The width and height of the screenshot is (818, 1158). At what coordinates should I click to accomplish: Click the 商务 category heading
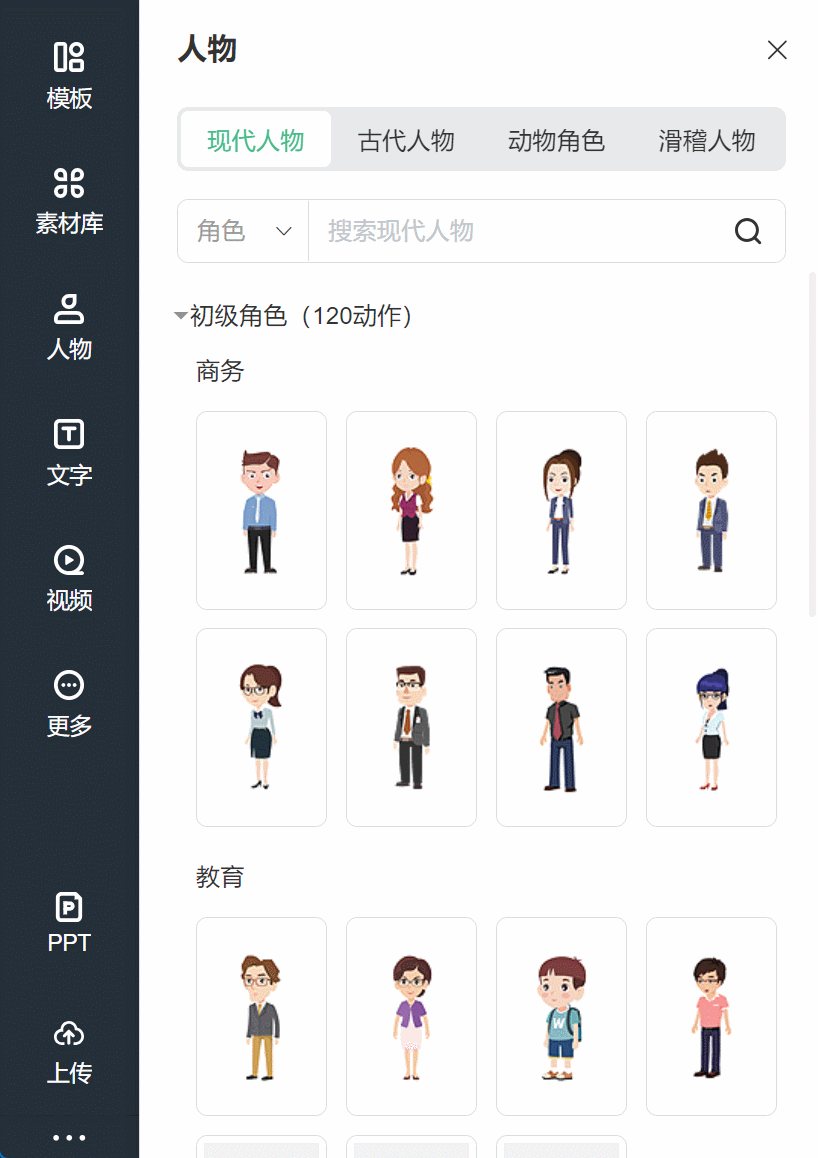220,371
